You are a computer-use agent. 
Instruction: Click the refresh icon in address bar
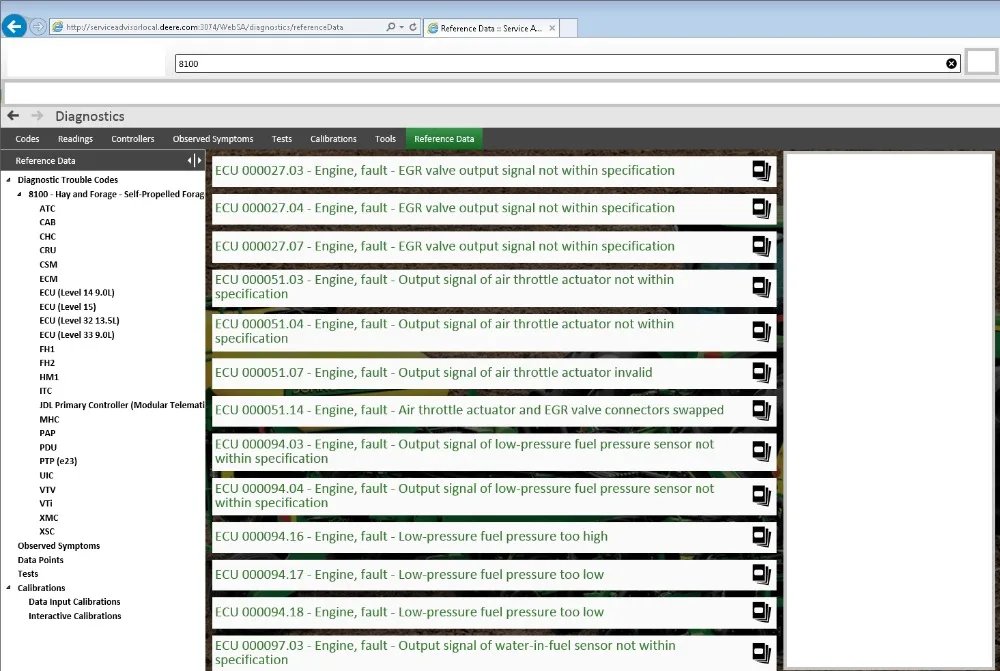click(413, 27)
